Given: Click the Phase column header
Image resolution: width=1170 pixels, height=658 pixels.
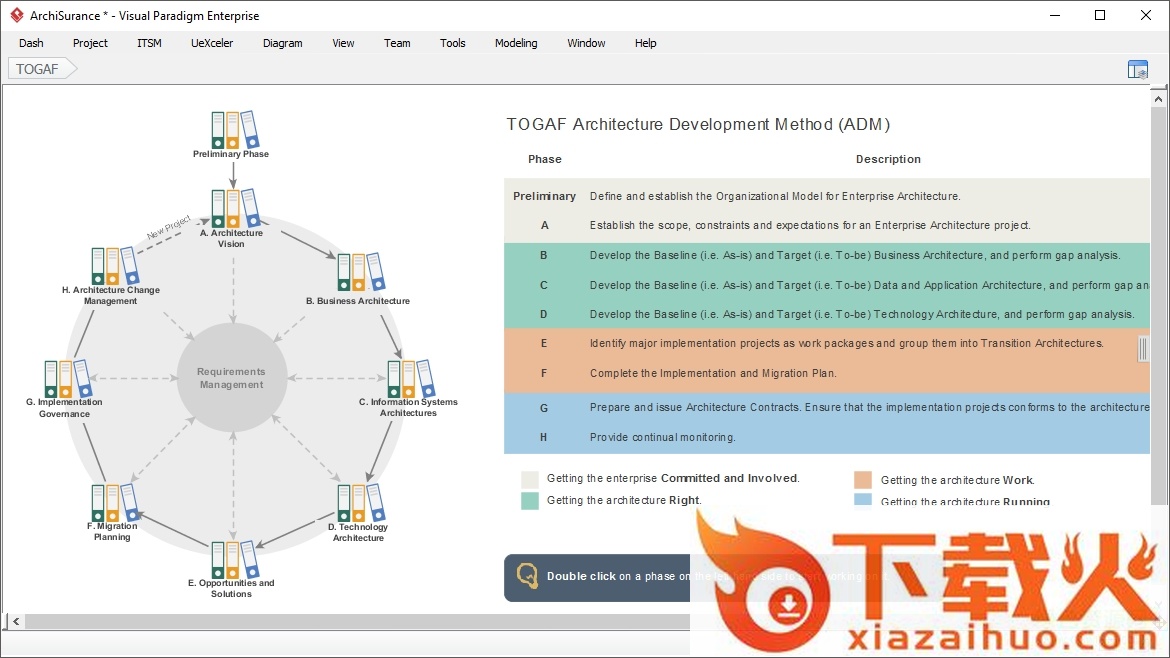Looking at the screenshot, I should click(545, 159).
